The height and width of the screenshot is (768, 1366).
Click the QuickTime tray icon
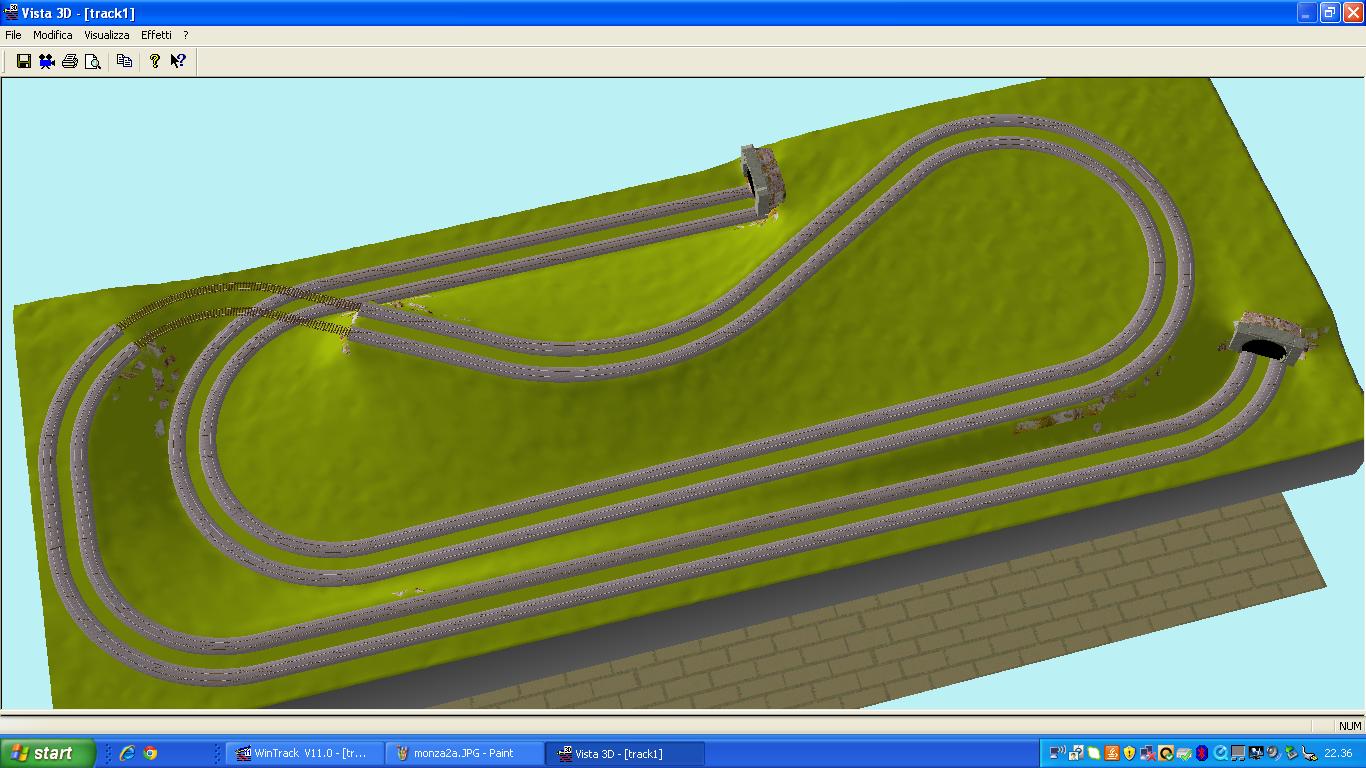[1219, 753]
